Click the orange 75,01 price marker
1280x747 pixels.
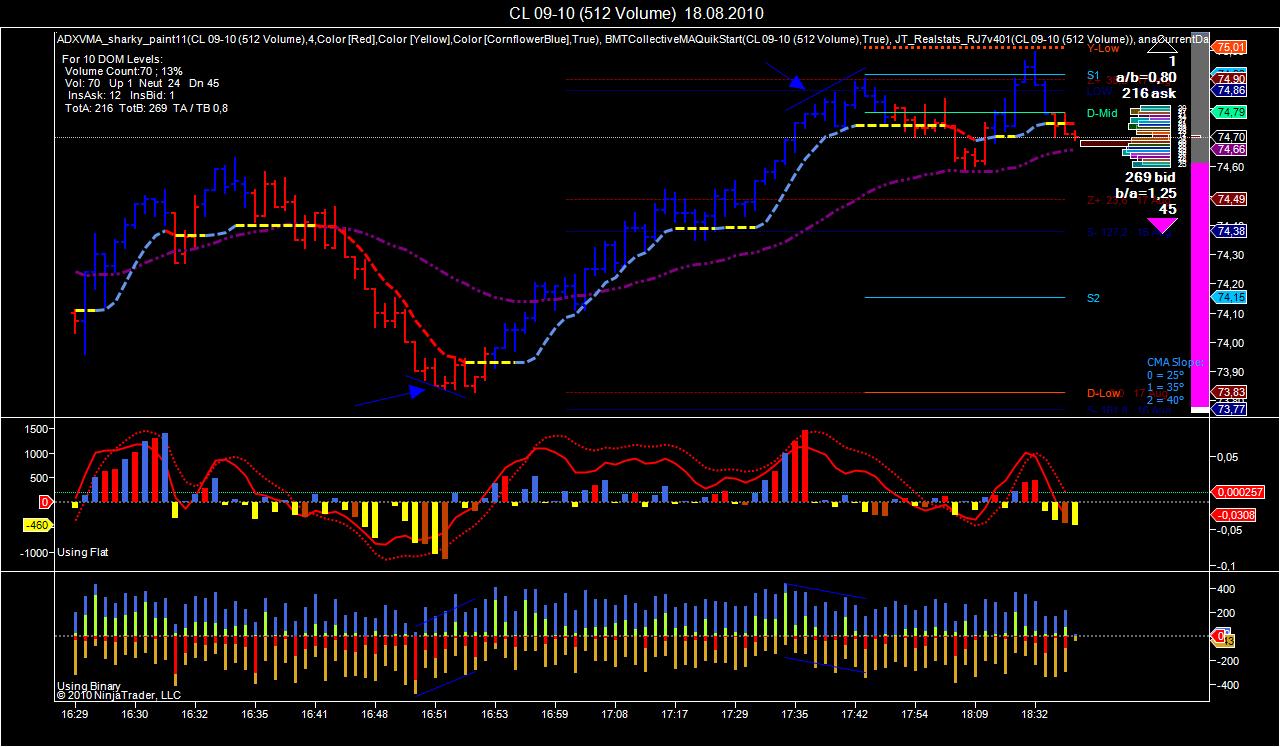click(1231, 47)
